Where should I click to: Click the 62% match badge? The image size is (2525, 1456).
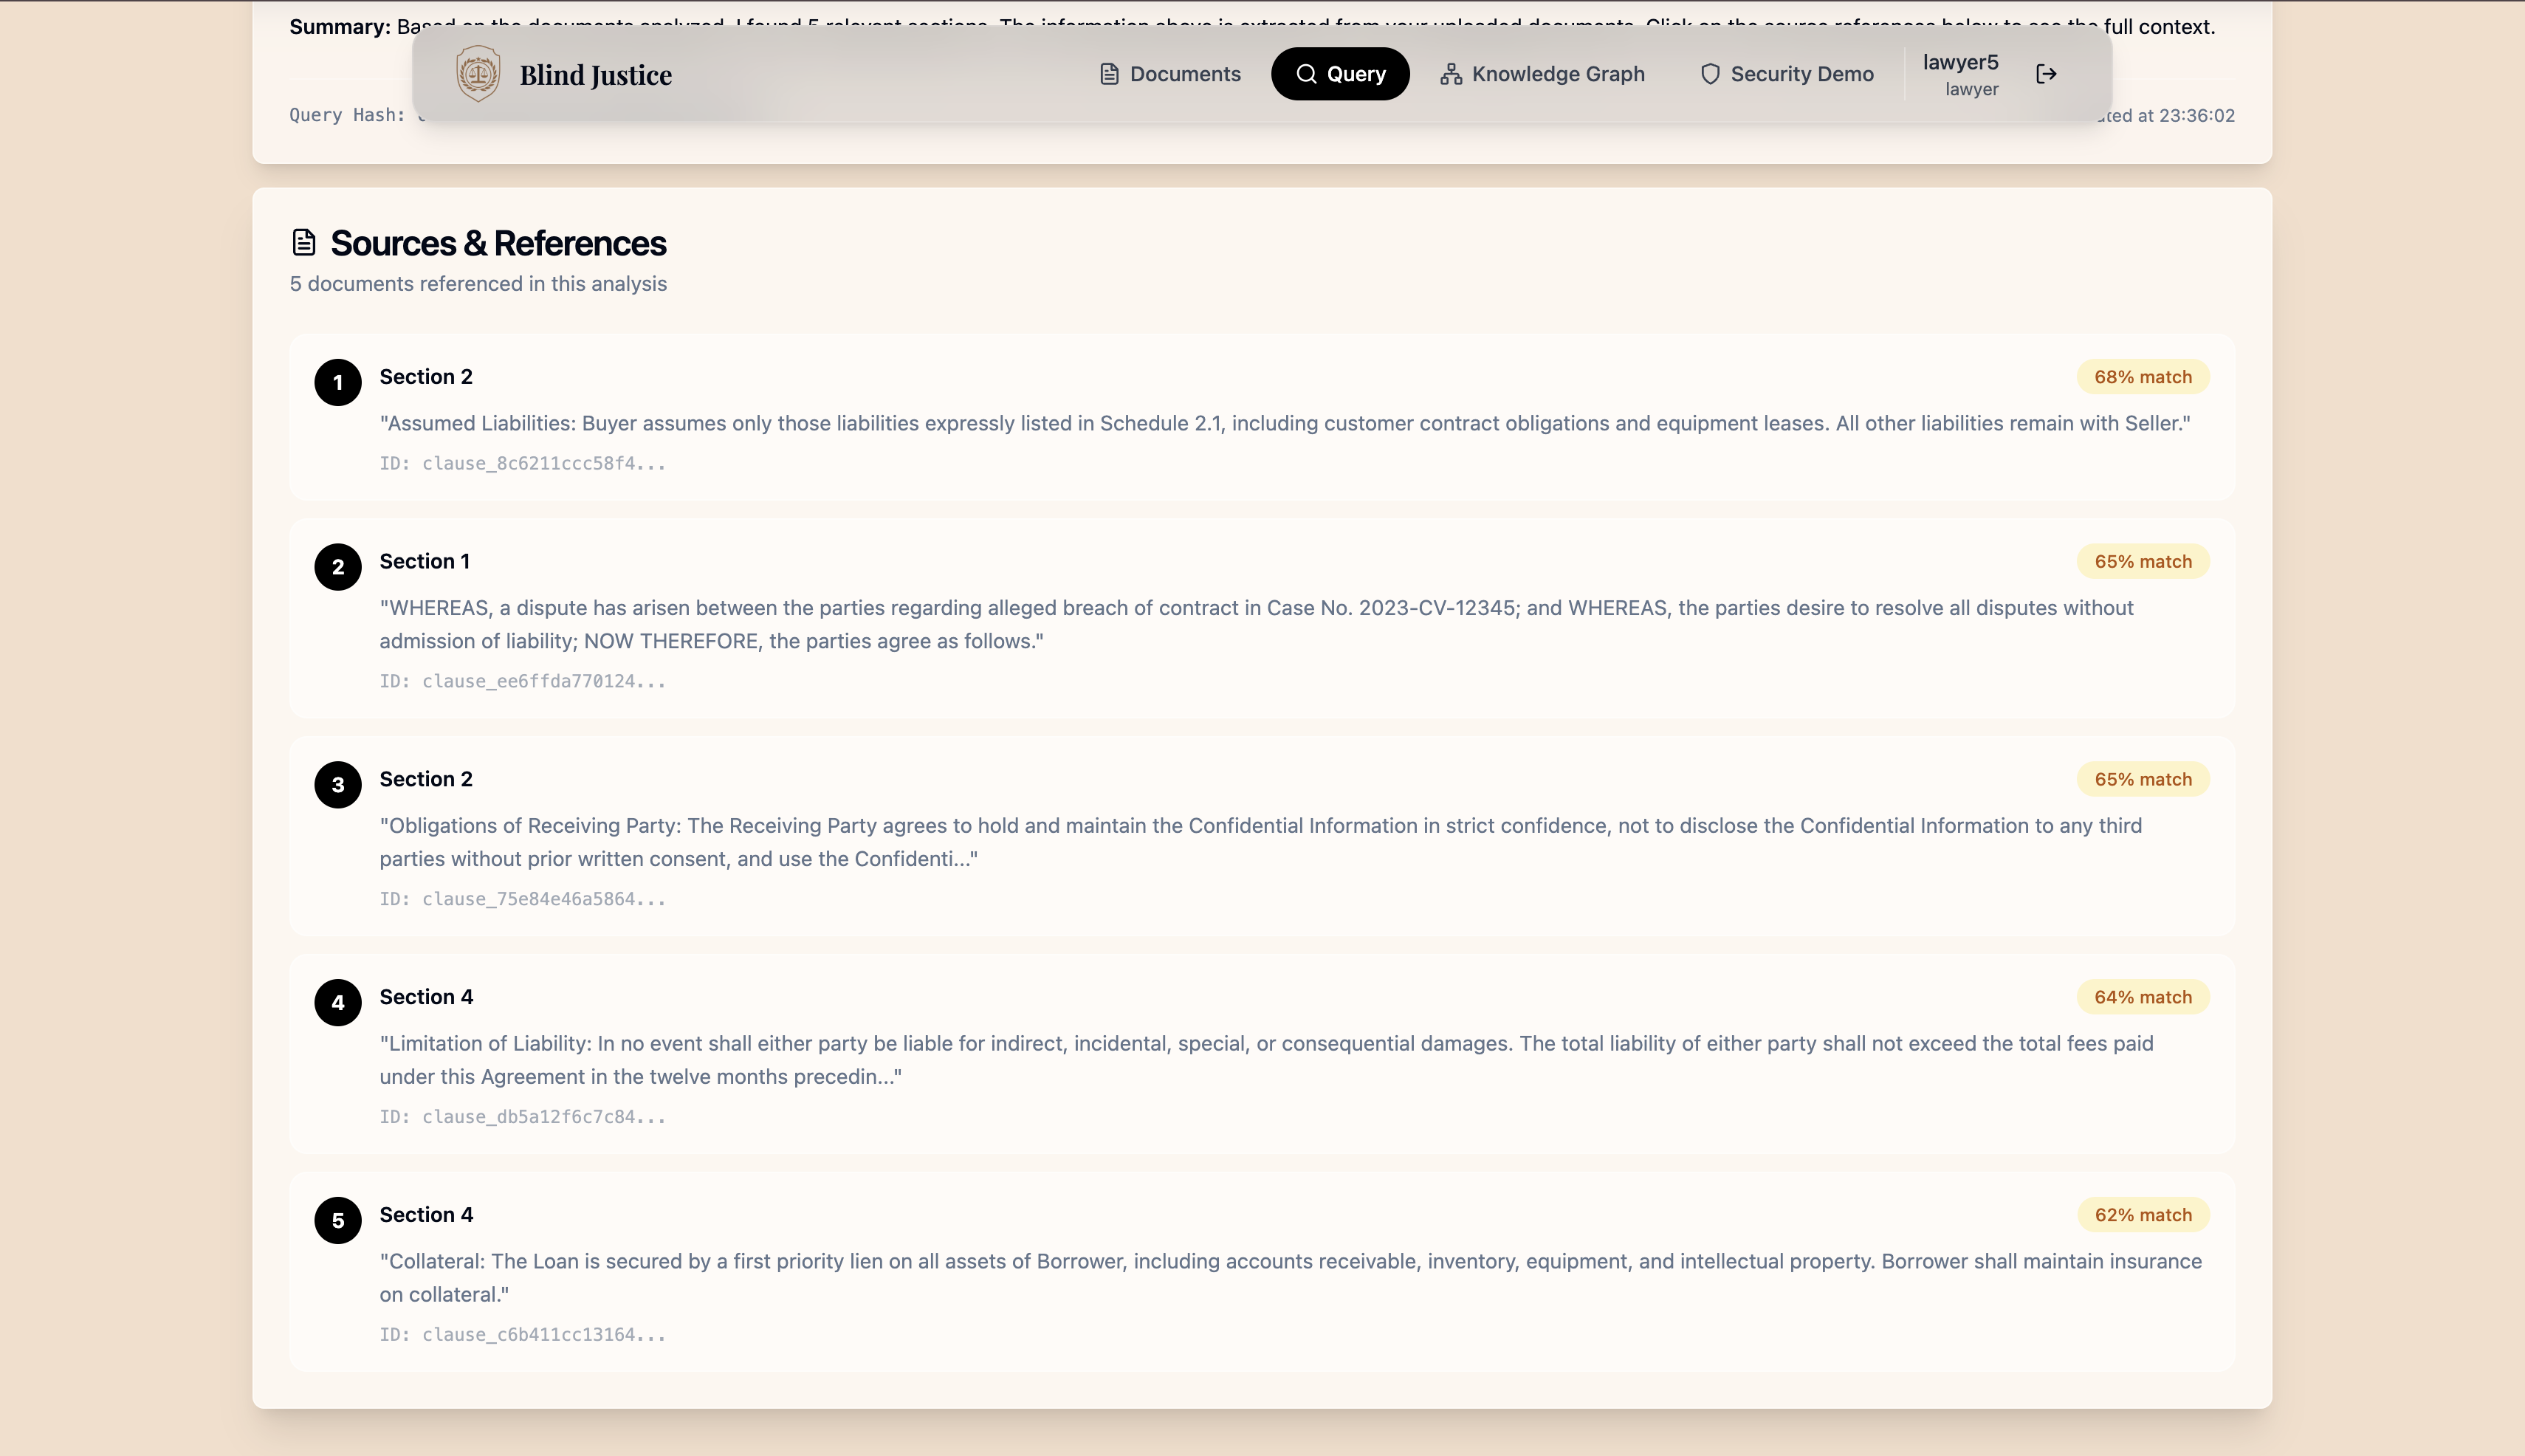pos(2143,1215)
